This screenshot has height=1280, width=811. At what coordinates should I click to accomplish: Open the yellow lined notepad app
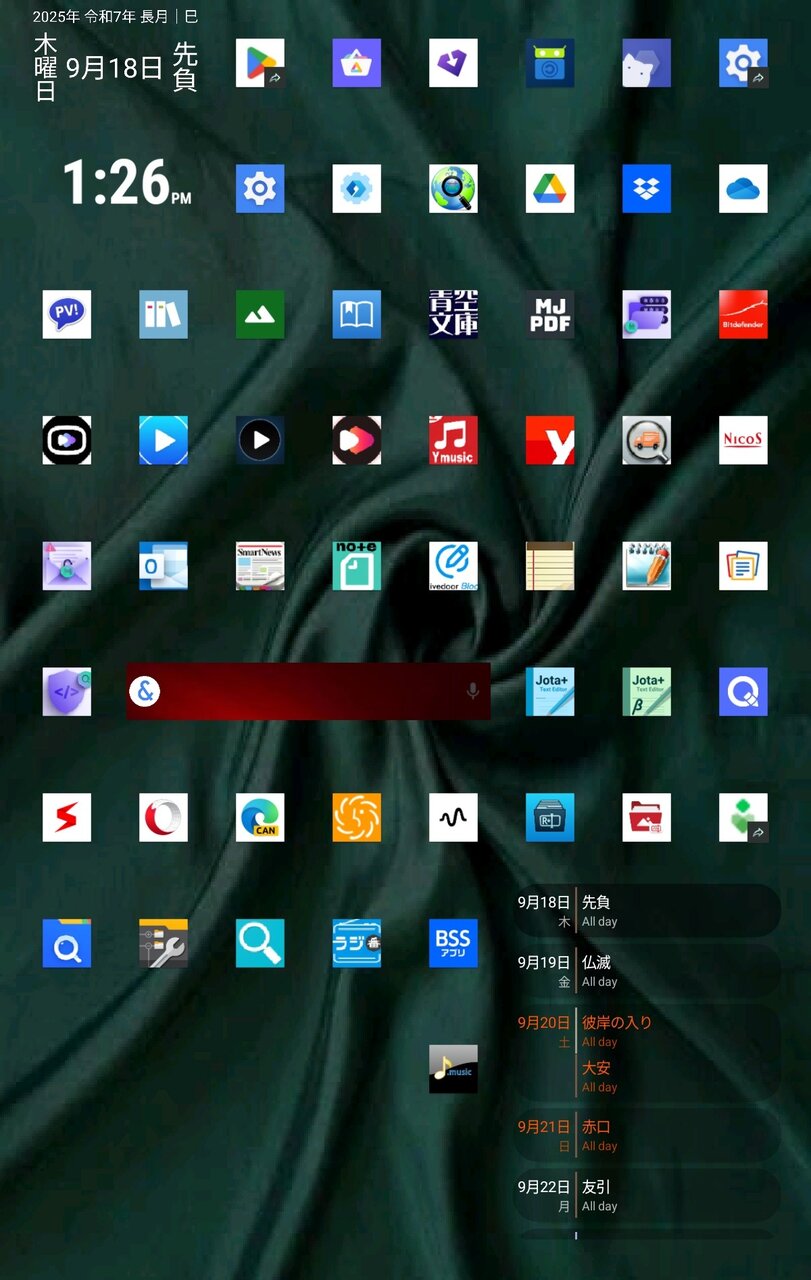tap(550, 566)
